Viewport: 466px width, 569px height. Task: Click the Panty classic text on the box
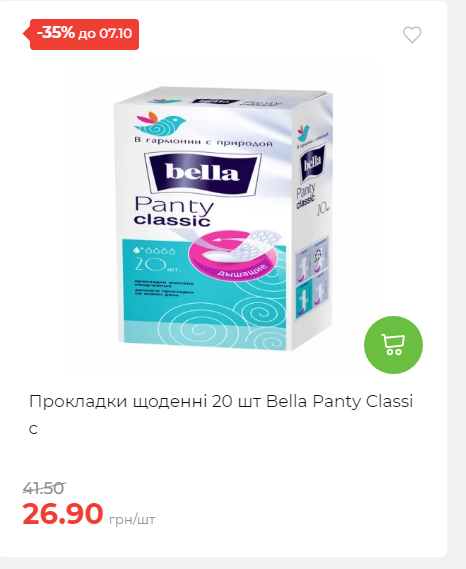(x=173, y=212)
